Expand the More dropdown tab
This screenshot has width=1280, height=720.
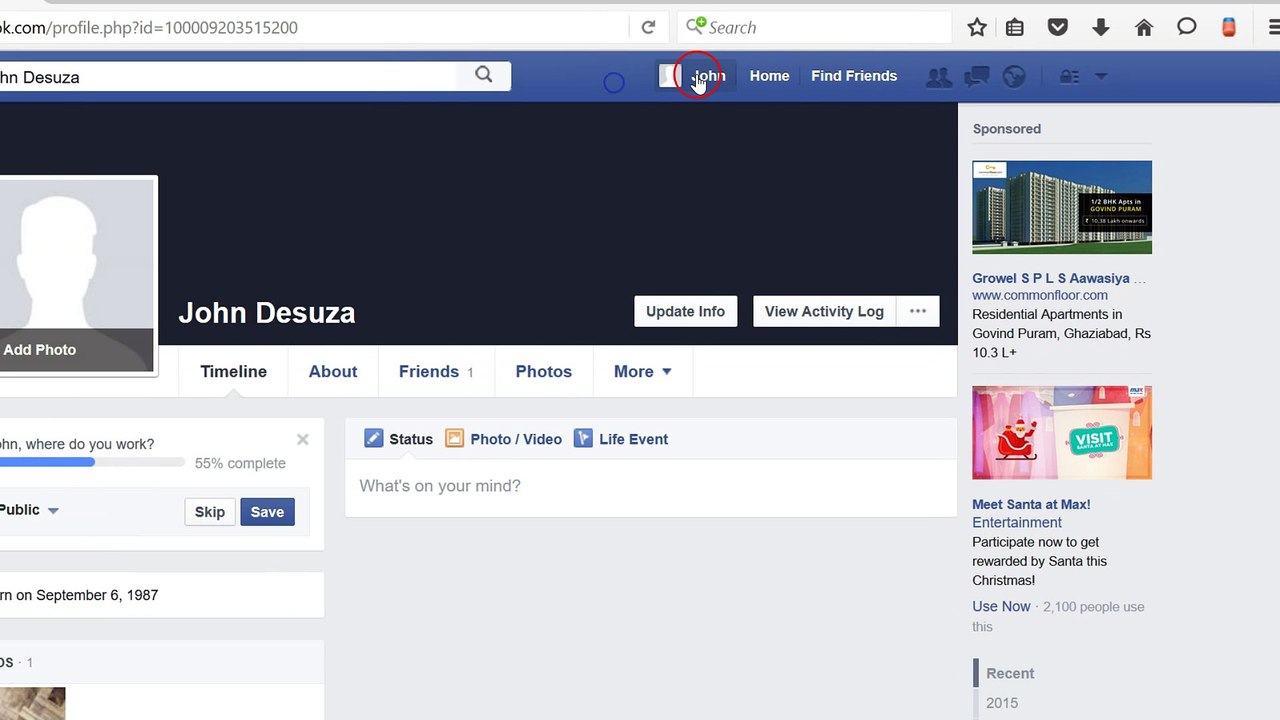tap(643, 371)
